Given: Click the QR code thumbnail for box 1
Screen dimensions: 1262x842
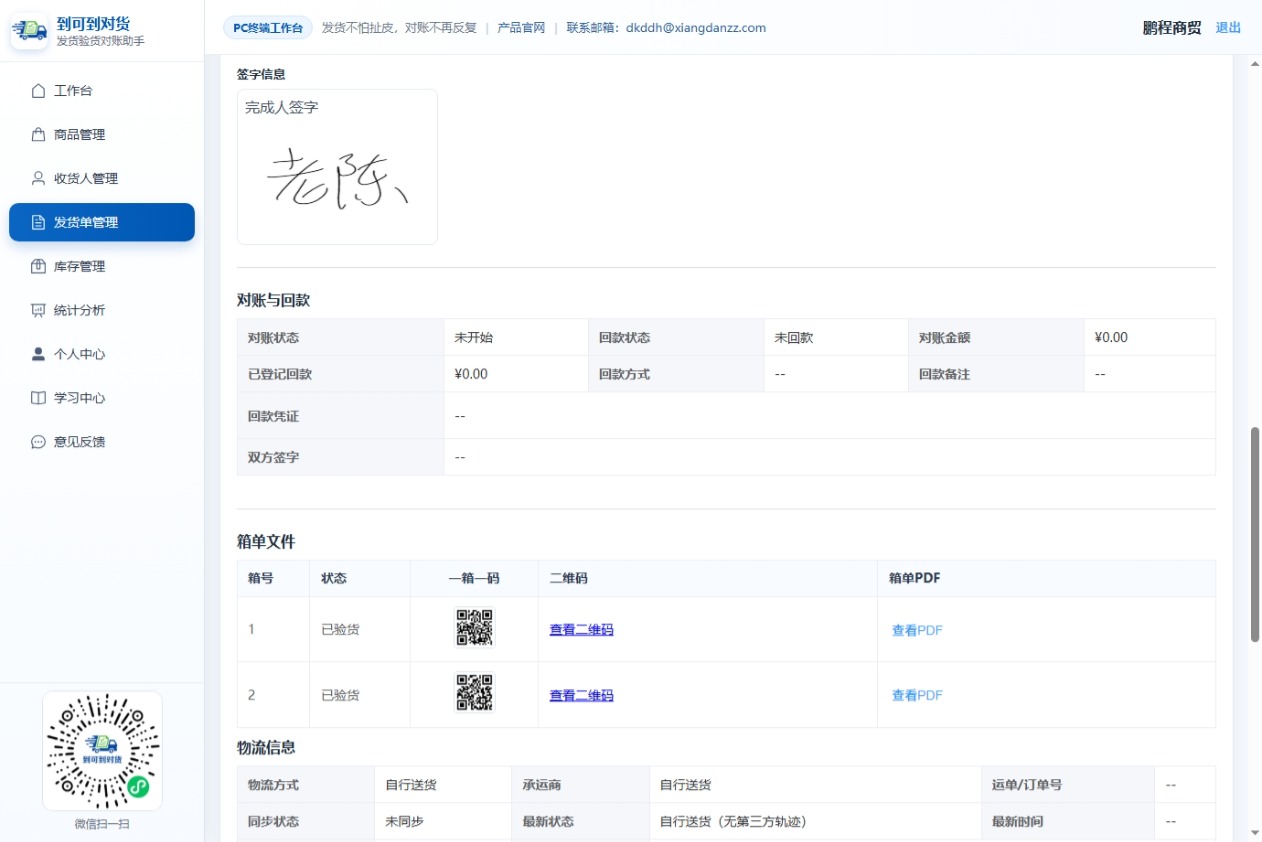Looking at the screenshot, I should [x=474, y=629].
